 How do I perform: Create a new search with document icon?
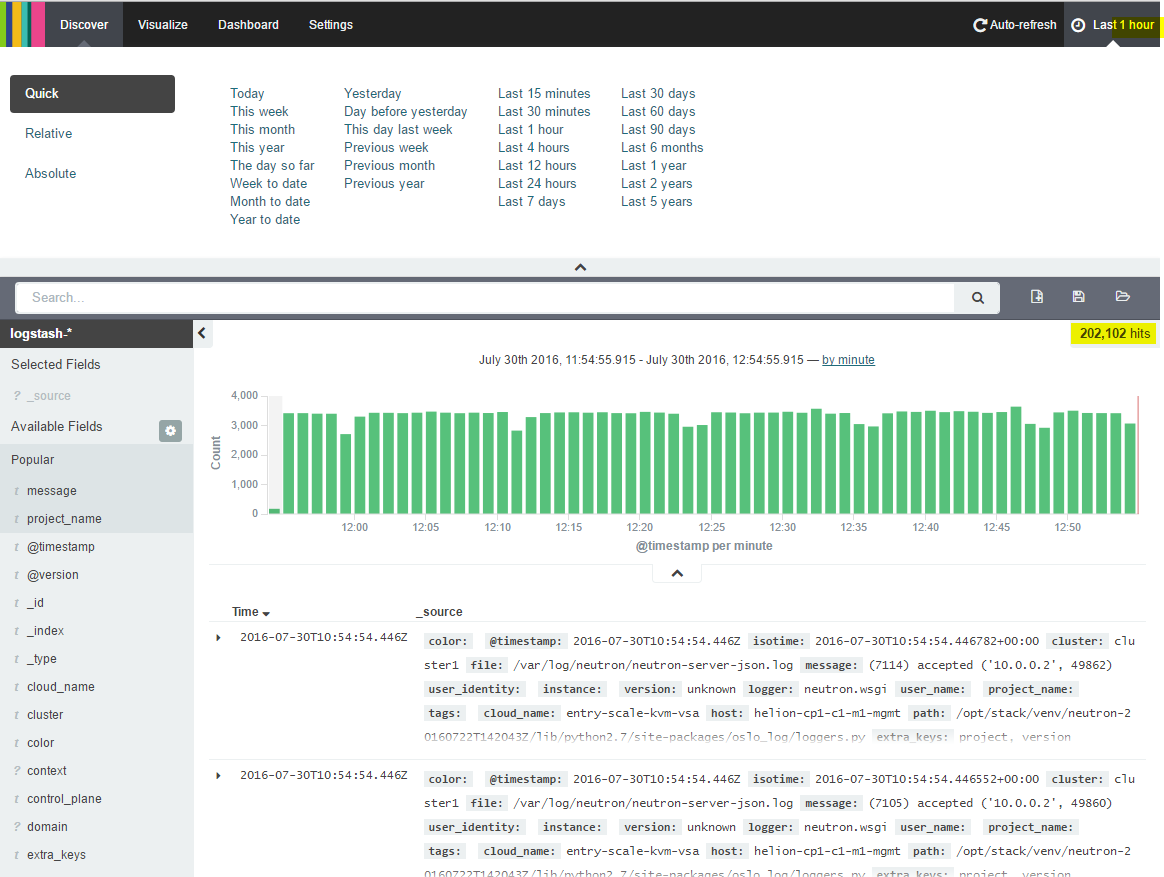click(1037, 297)
